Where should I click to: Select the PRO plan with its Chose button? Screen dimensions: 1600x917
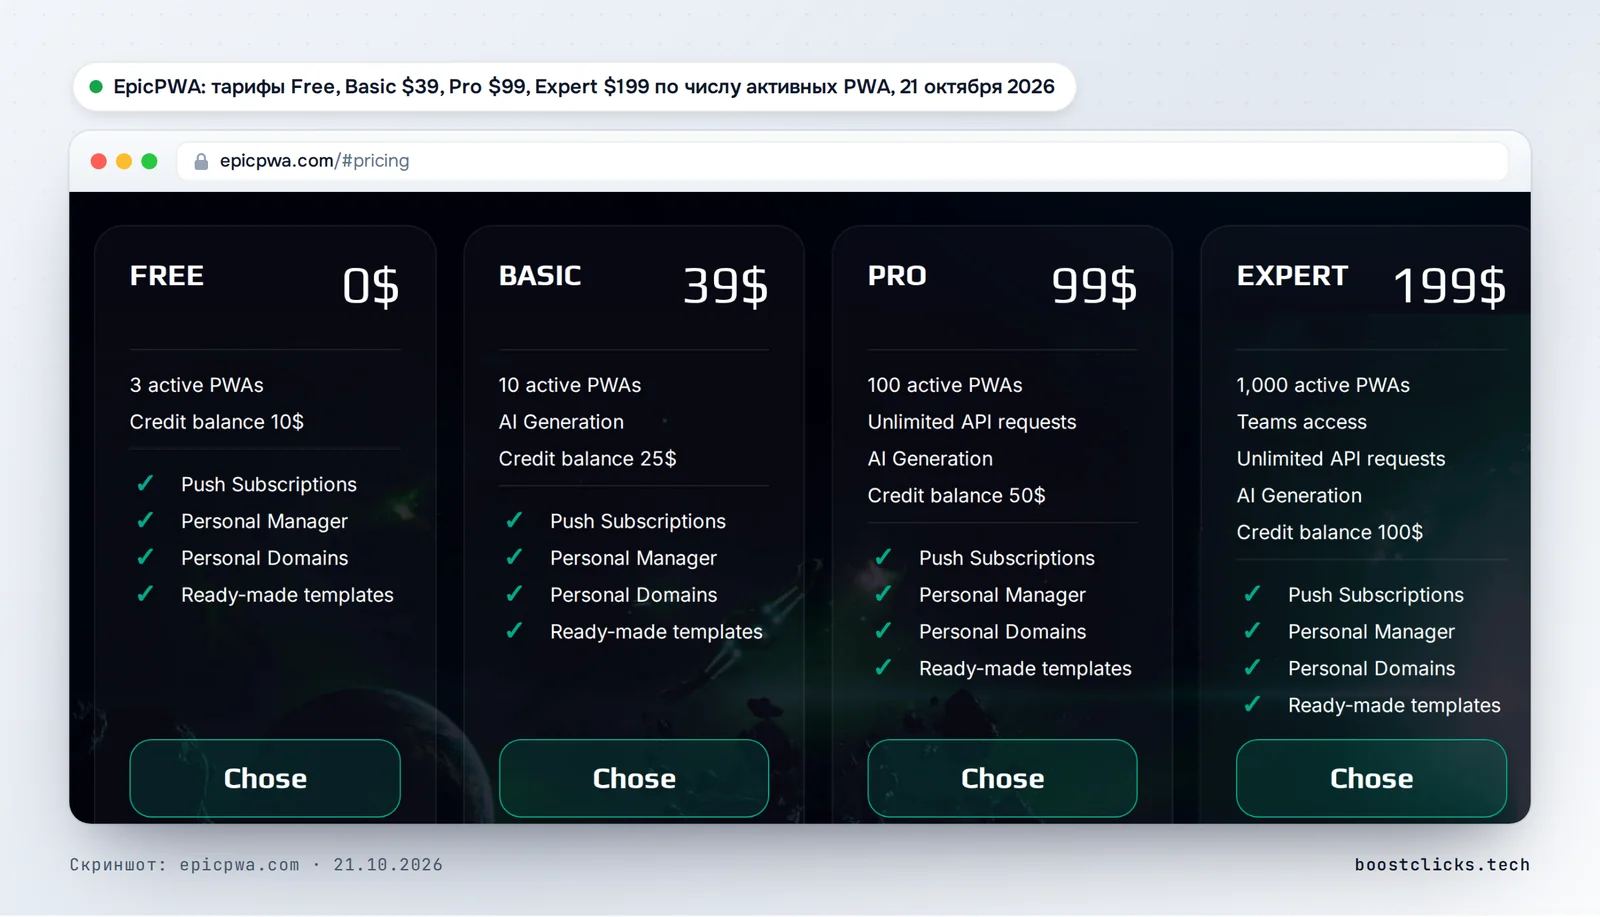click(x=1002, y=778)
